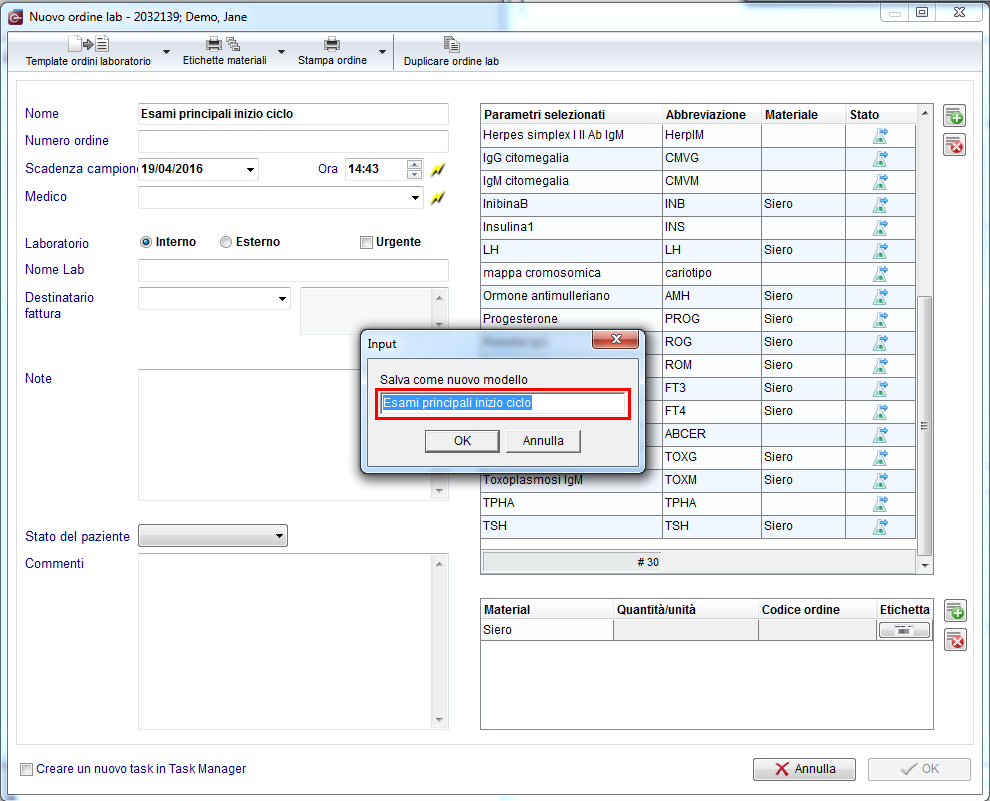Expand Stampa ordine dropdown arrow
Screen dimensions: 990x801
point(382,52)
